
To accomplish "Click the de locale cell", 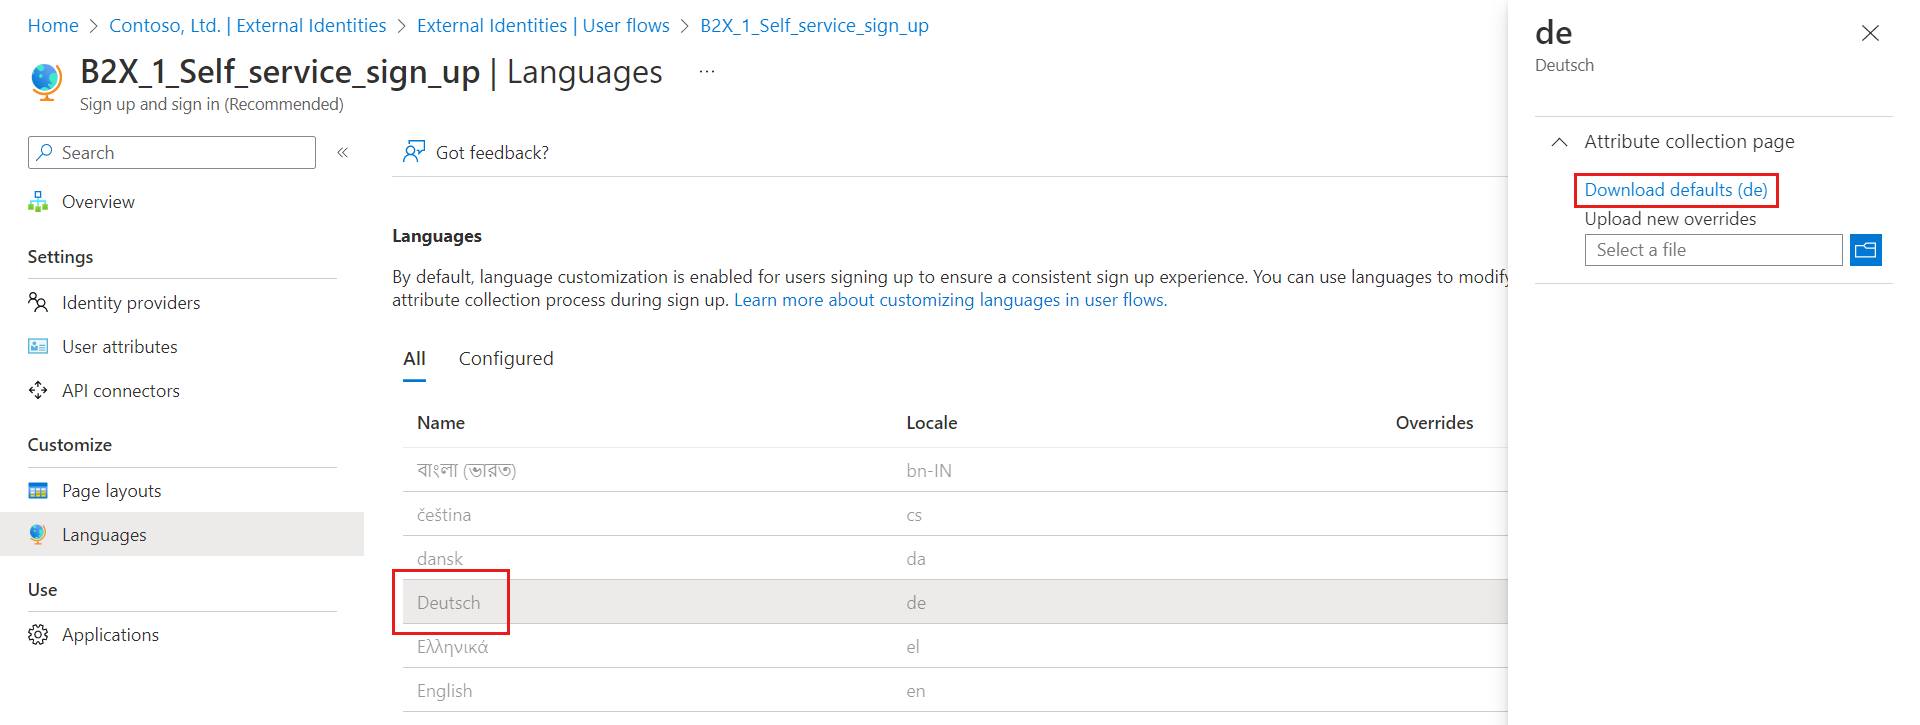I will [x=916, y=603].
